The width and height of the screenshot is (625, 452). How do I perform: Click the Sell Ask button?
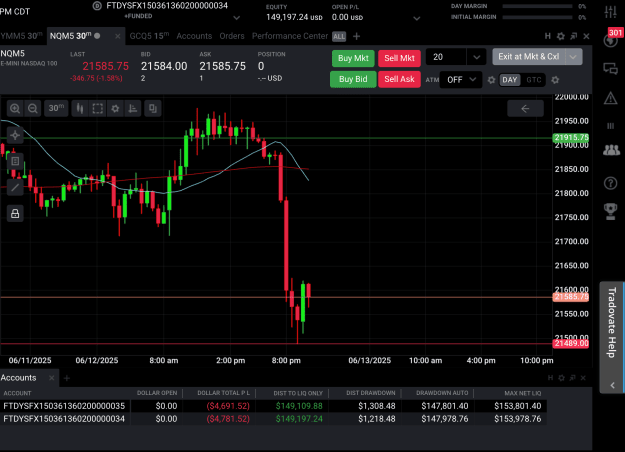[x=399, y=79]
